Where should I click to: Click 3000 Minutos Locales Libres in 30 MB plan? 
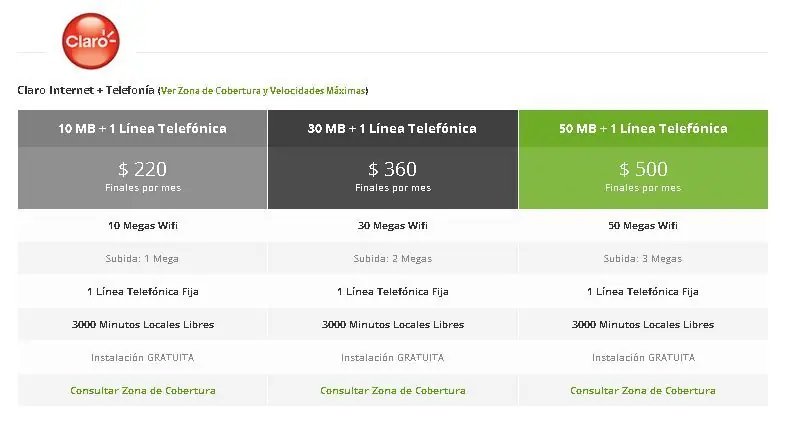tap(392, 325)
